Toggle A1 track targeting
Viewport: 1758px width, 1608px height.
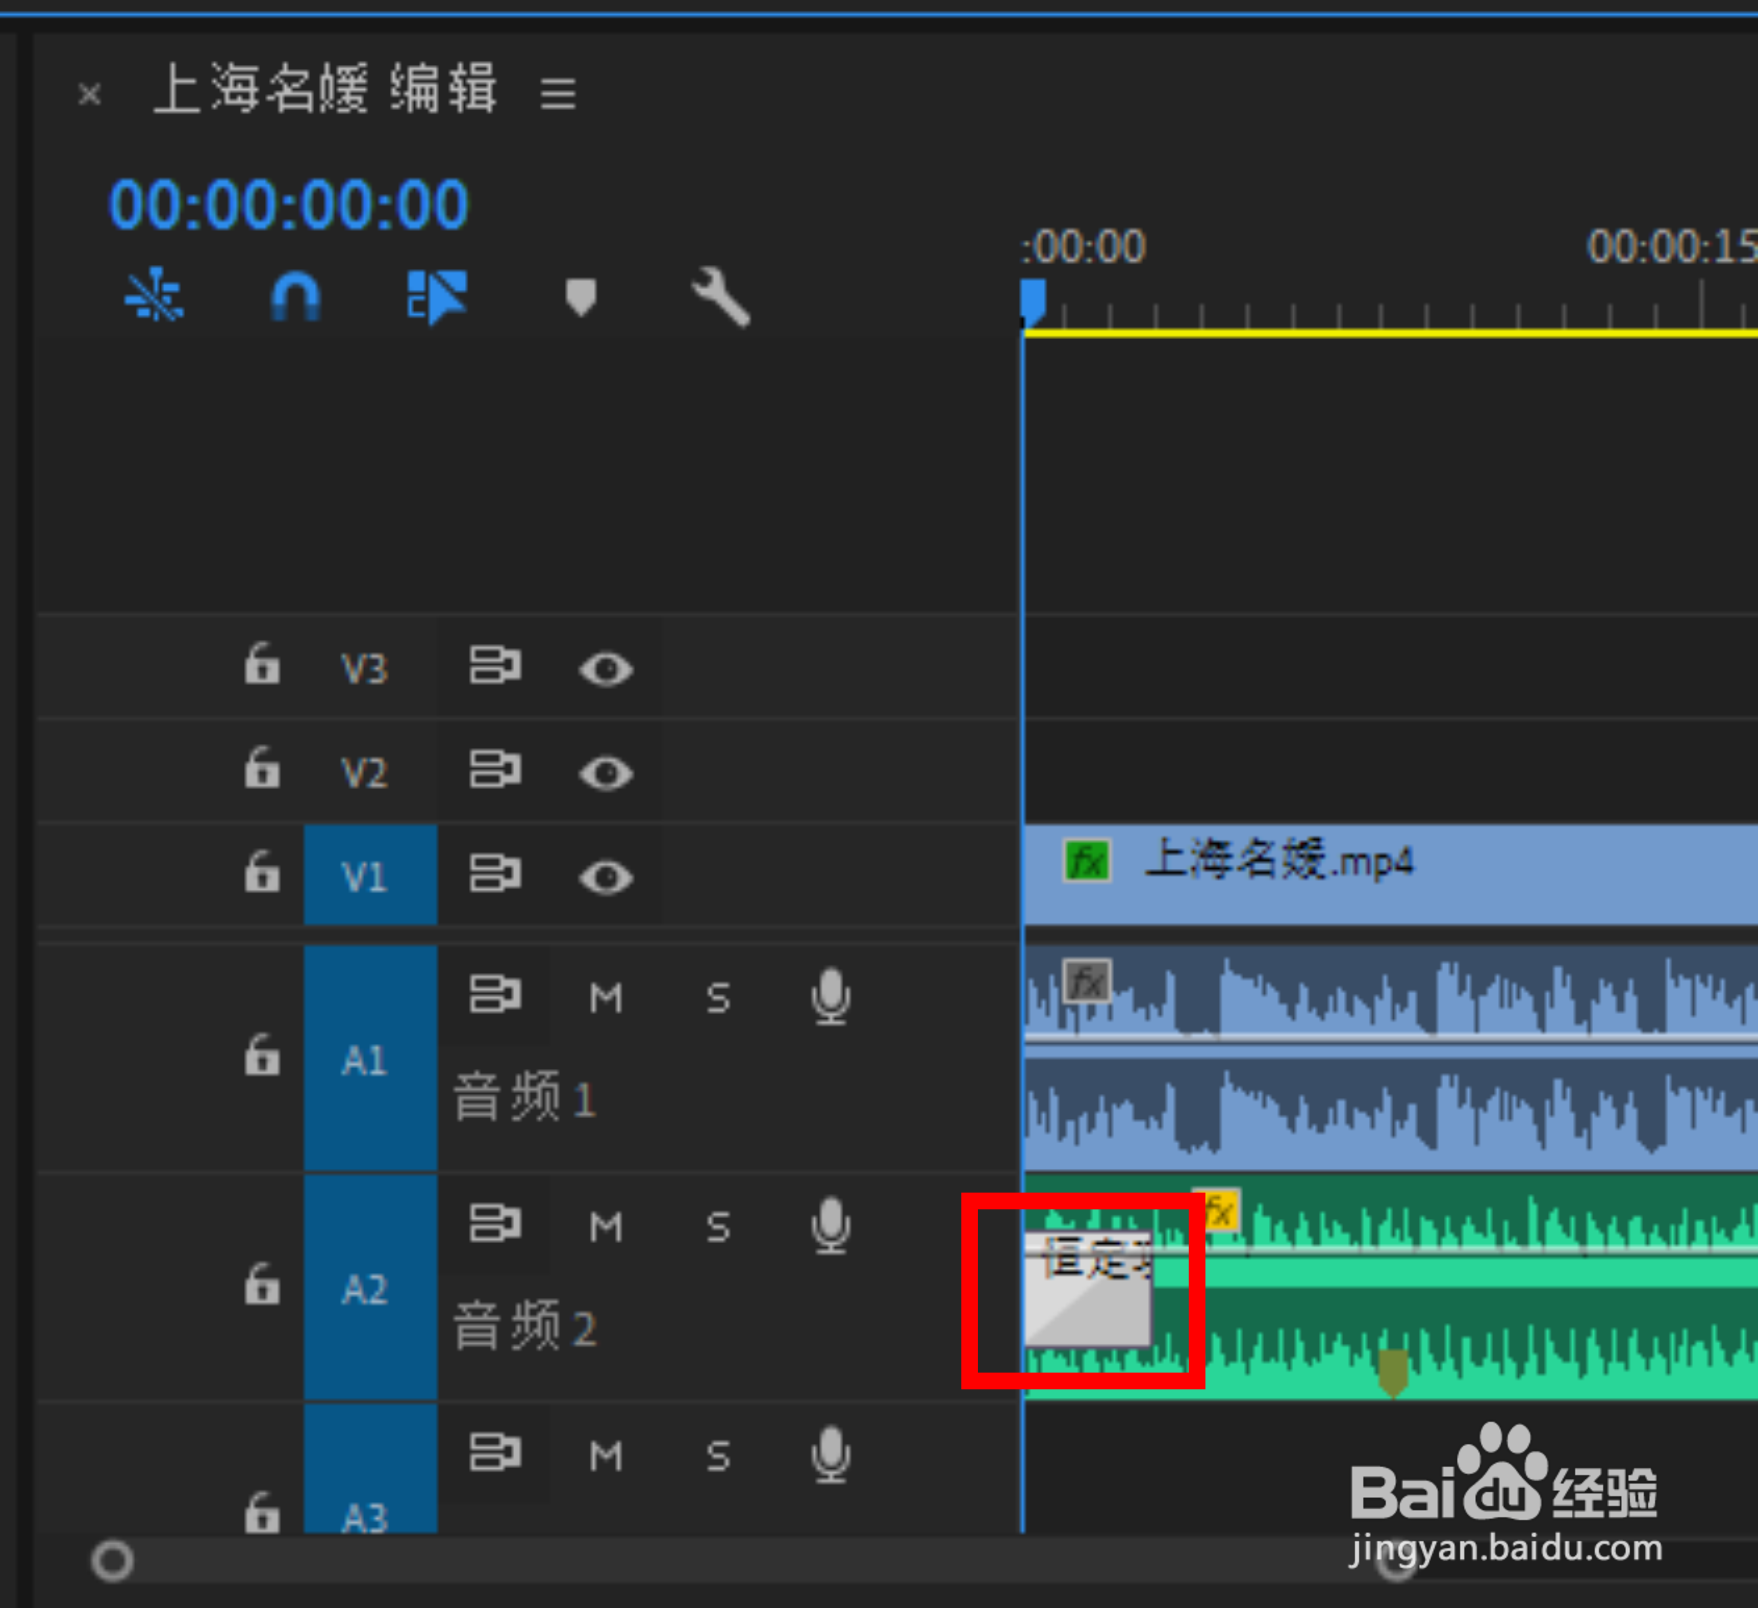[x=370, y=1058]
